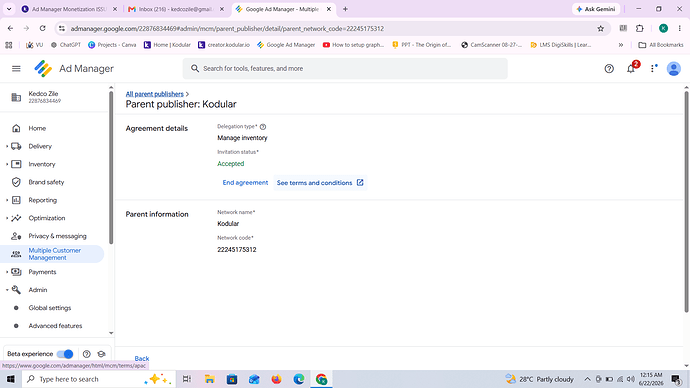Click the Accepted invitation status text

pyautogui.click(x=231, y=164)
